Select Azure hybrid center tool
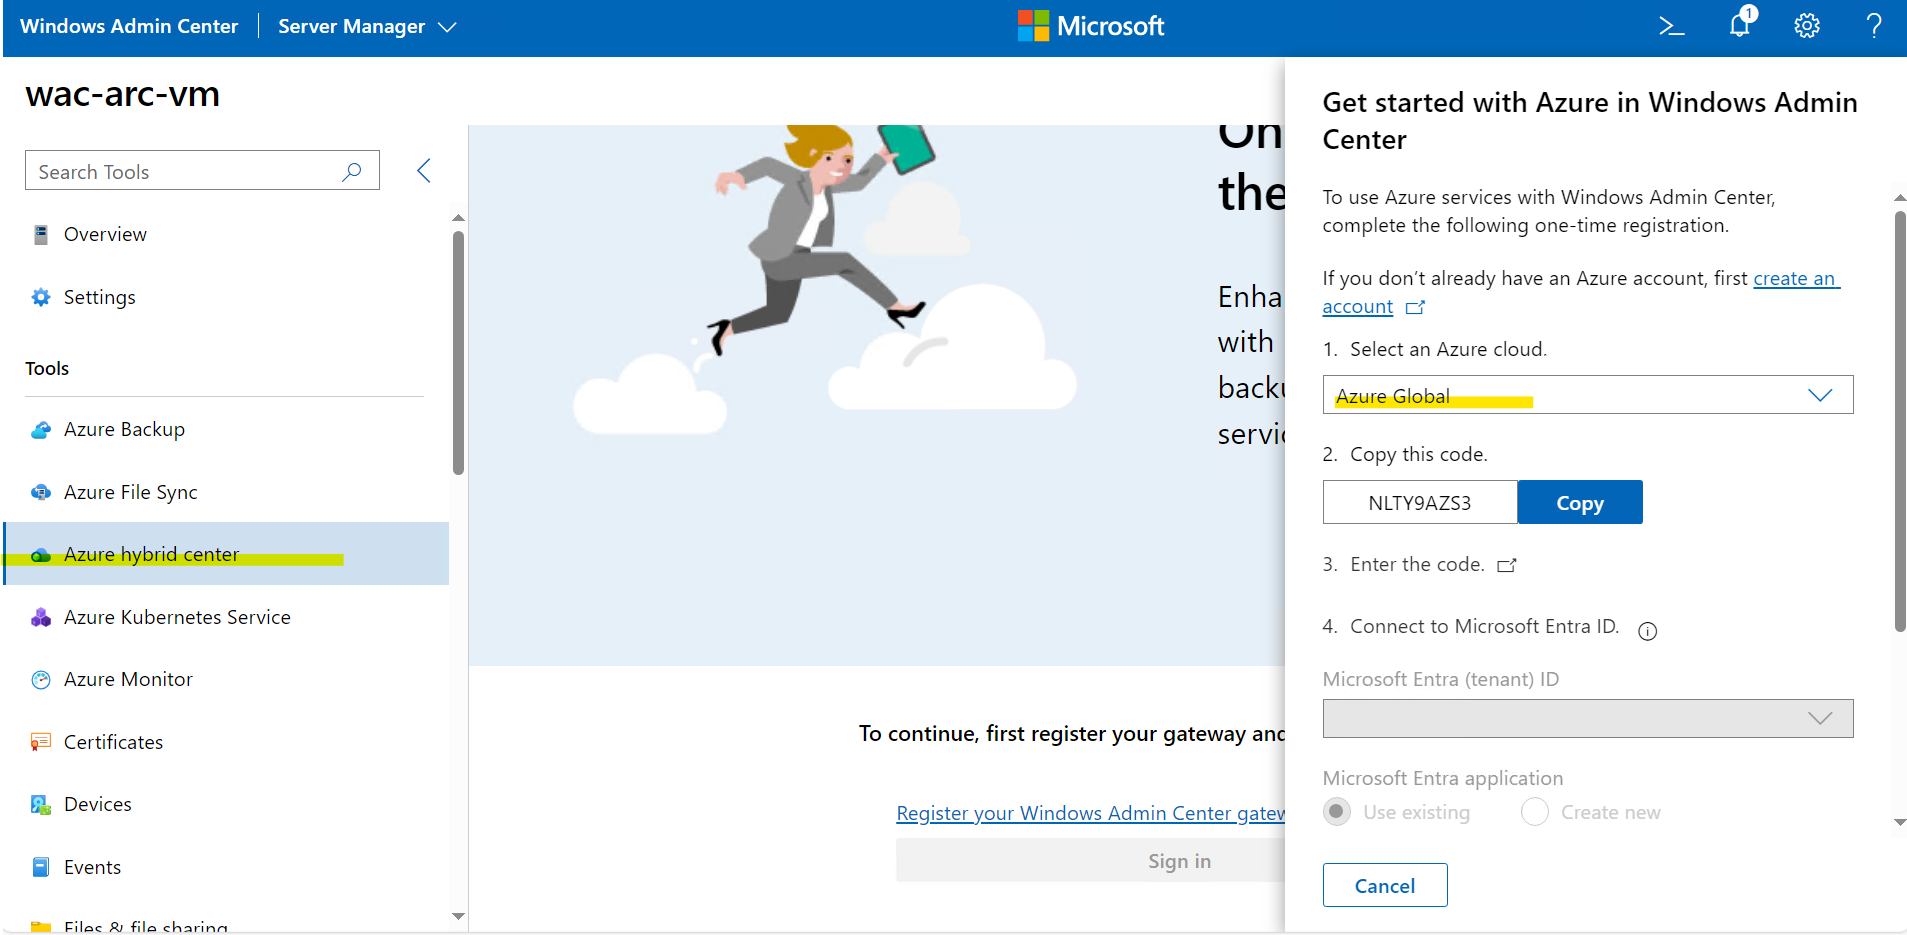Viewport: 1907px width, 935px height. (x=226, y=554)
